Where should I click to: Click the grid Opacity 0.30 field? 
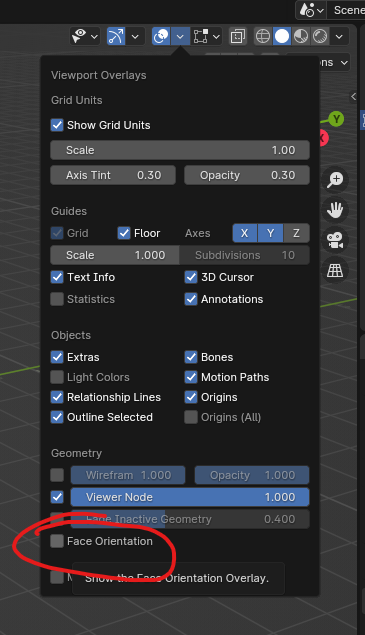247,175
